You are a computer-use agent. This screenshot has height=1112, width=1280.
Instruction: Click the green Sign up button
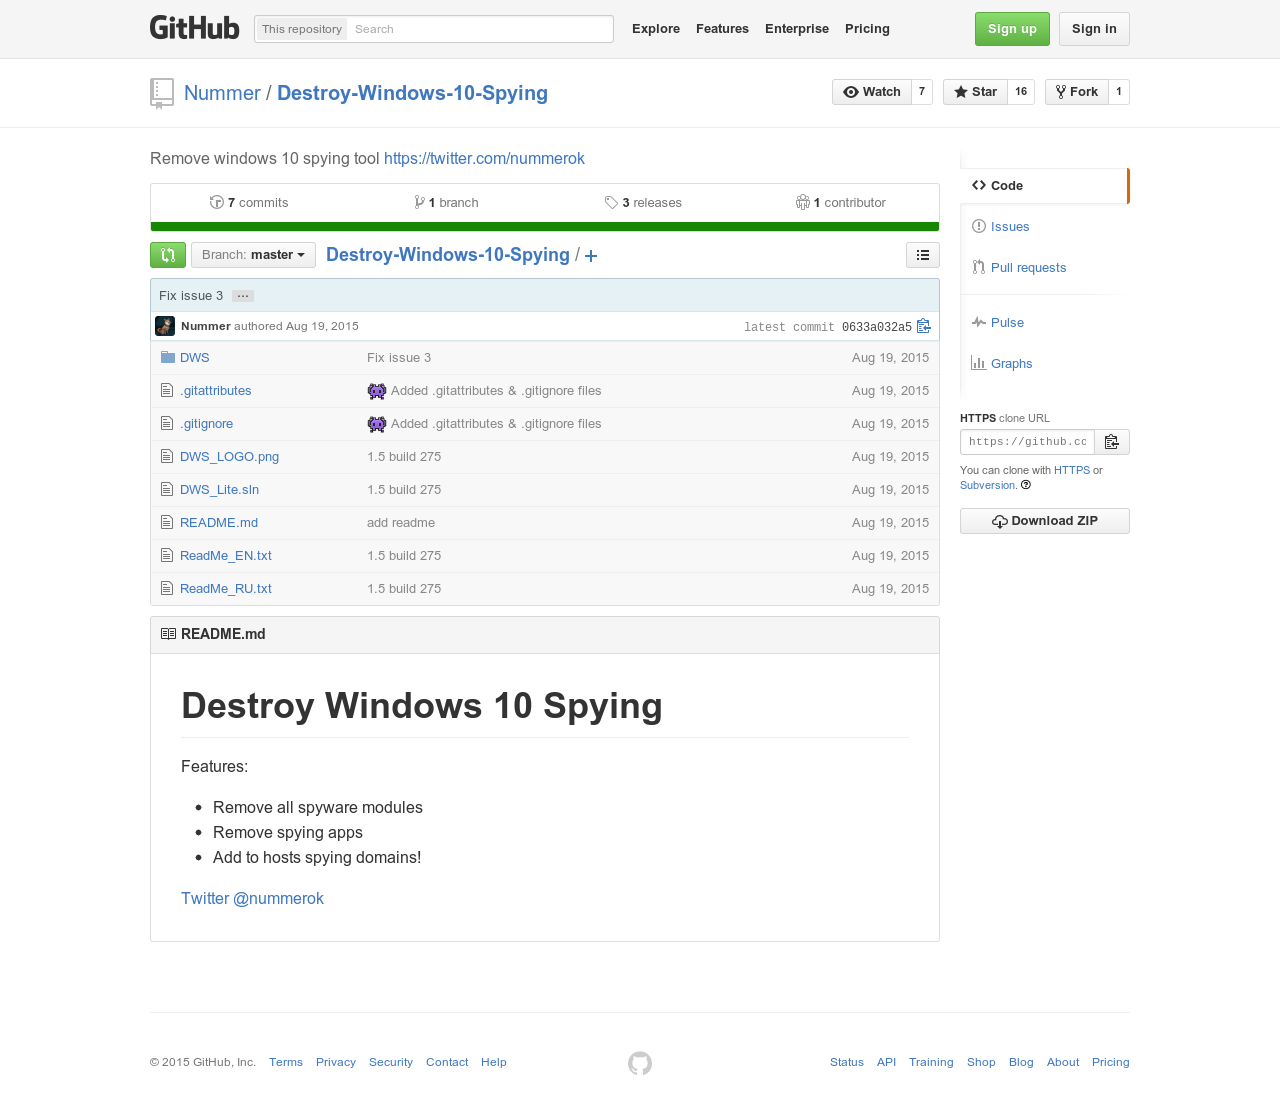(x=1012, y=29)
